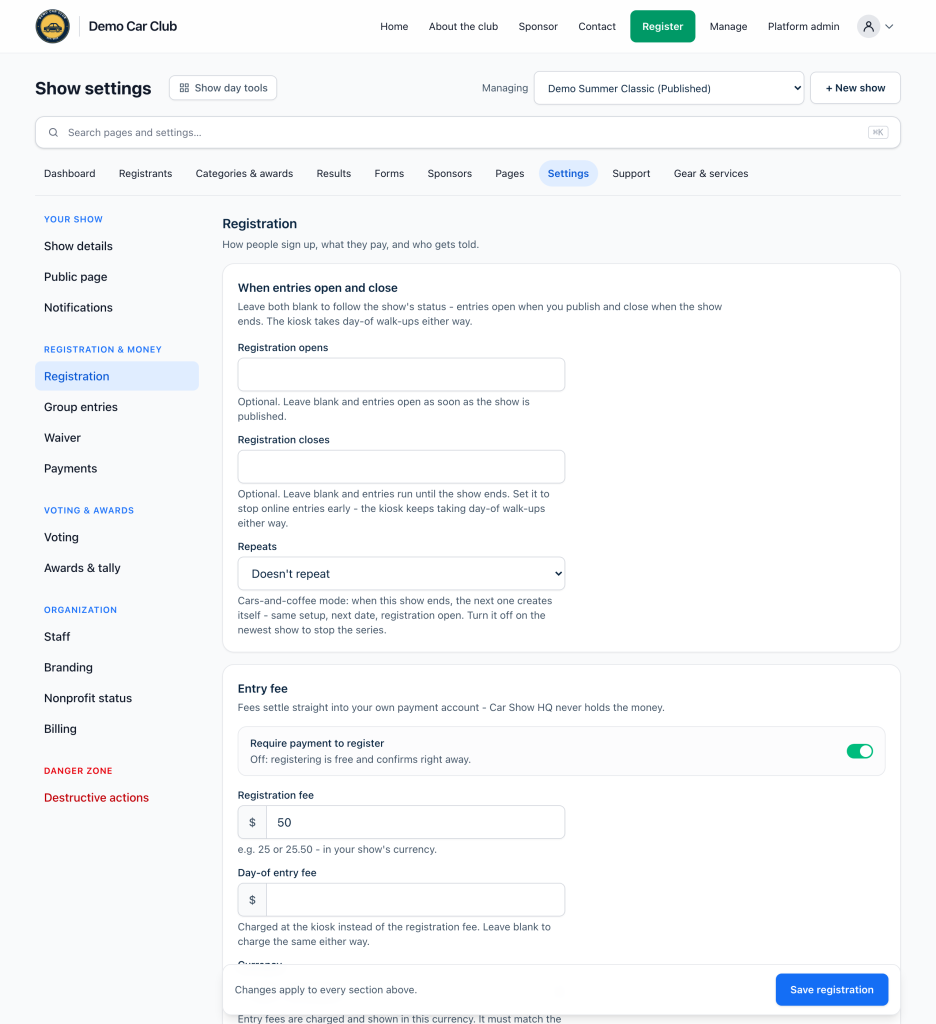Click the Registration opens input field

[401, 374]
